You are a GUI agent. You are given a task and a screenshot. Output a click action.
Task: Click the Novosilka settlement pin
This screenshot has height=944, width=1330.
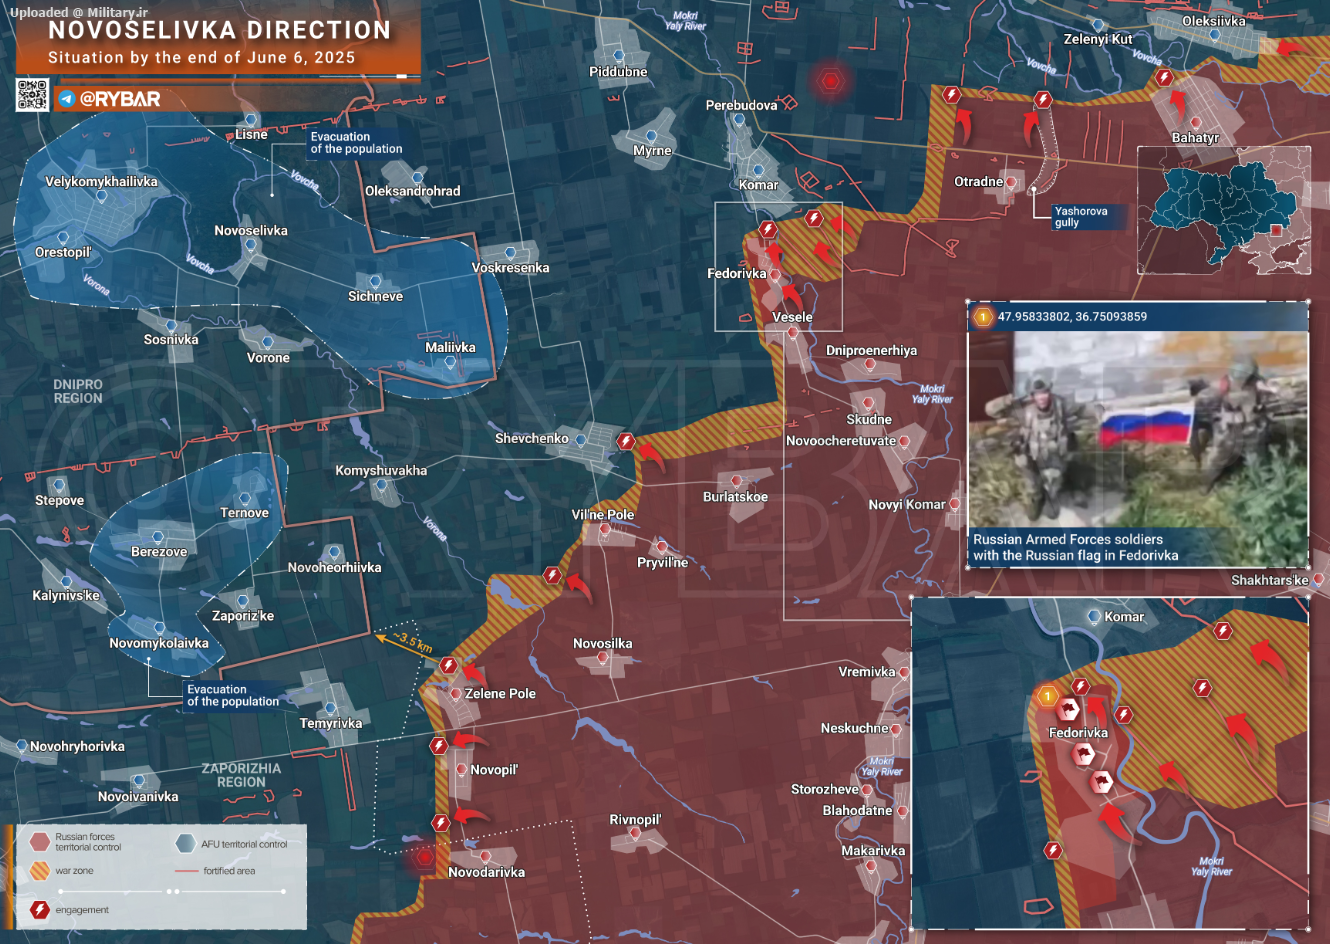pyautogui.click(x=602, y=658)
